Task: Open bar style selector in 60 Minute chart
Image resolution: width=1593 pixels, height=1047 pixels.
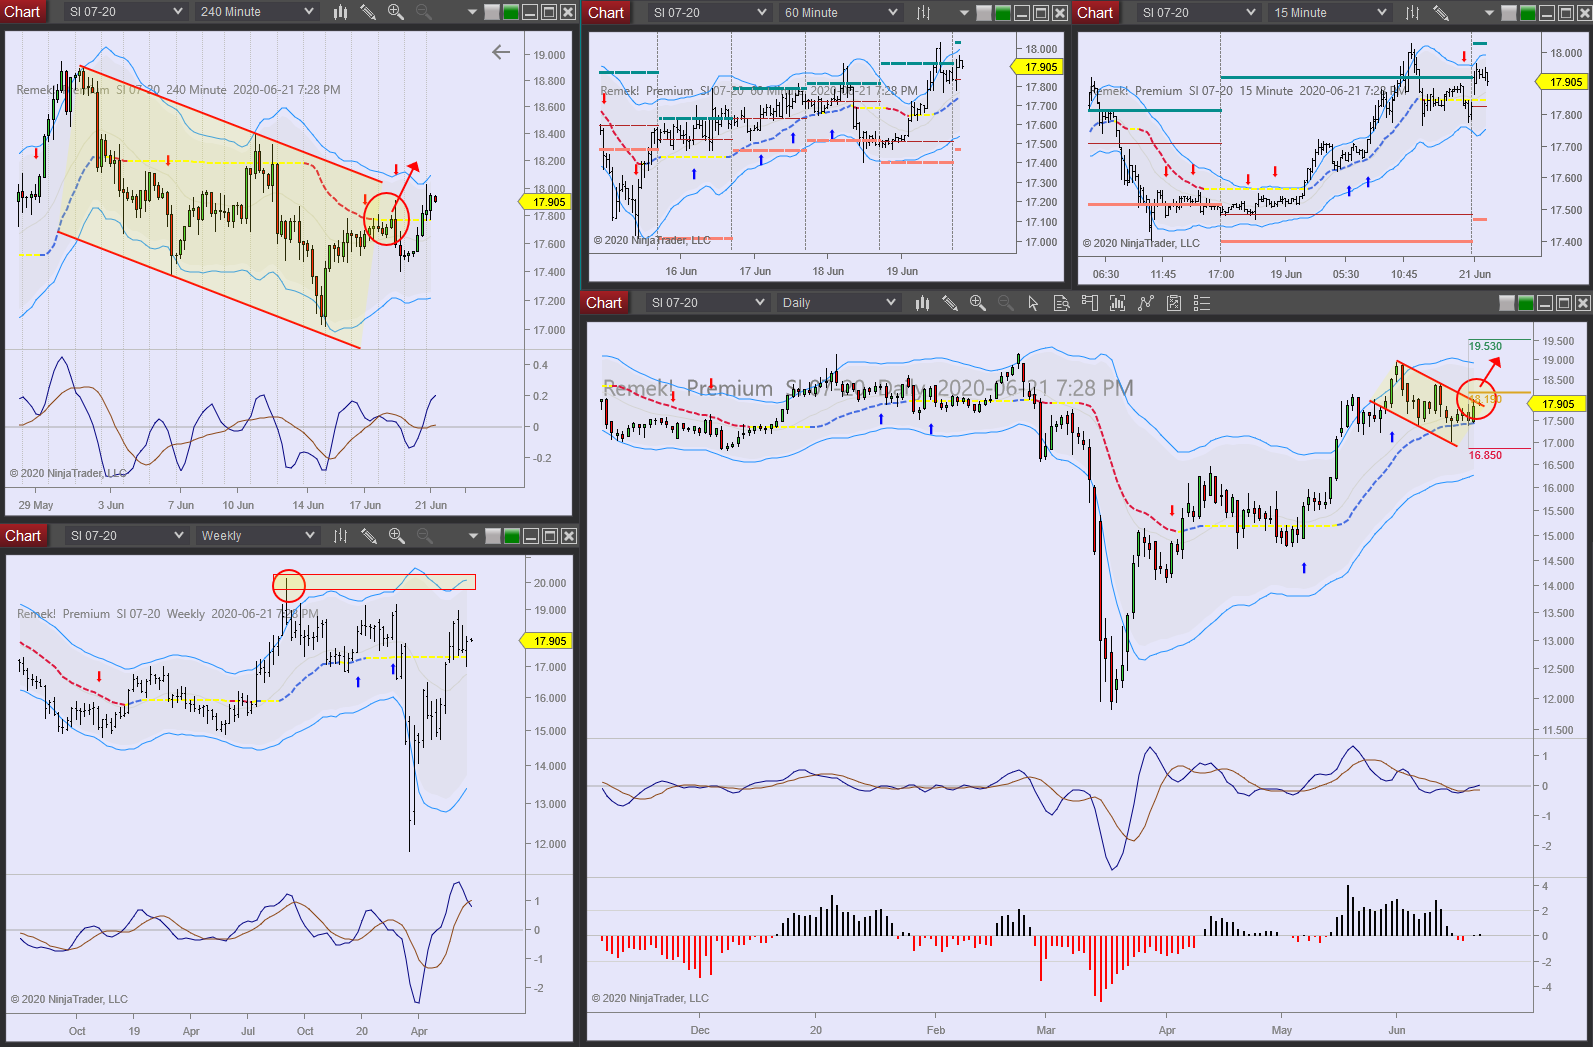Action: click(923, 13)
